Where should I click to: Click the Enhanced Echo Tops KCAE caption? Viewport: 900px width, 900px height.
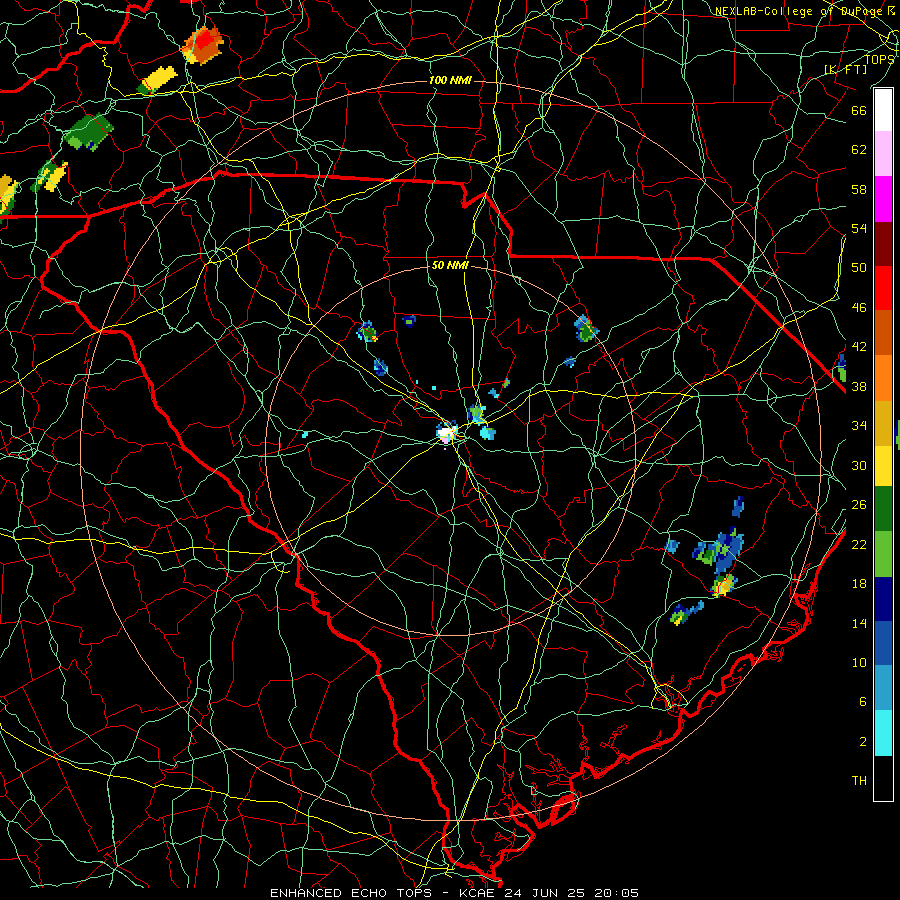tap(454, 893)
